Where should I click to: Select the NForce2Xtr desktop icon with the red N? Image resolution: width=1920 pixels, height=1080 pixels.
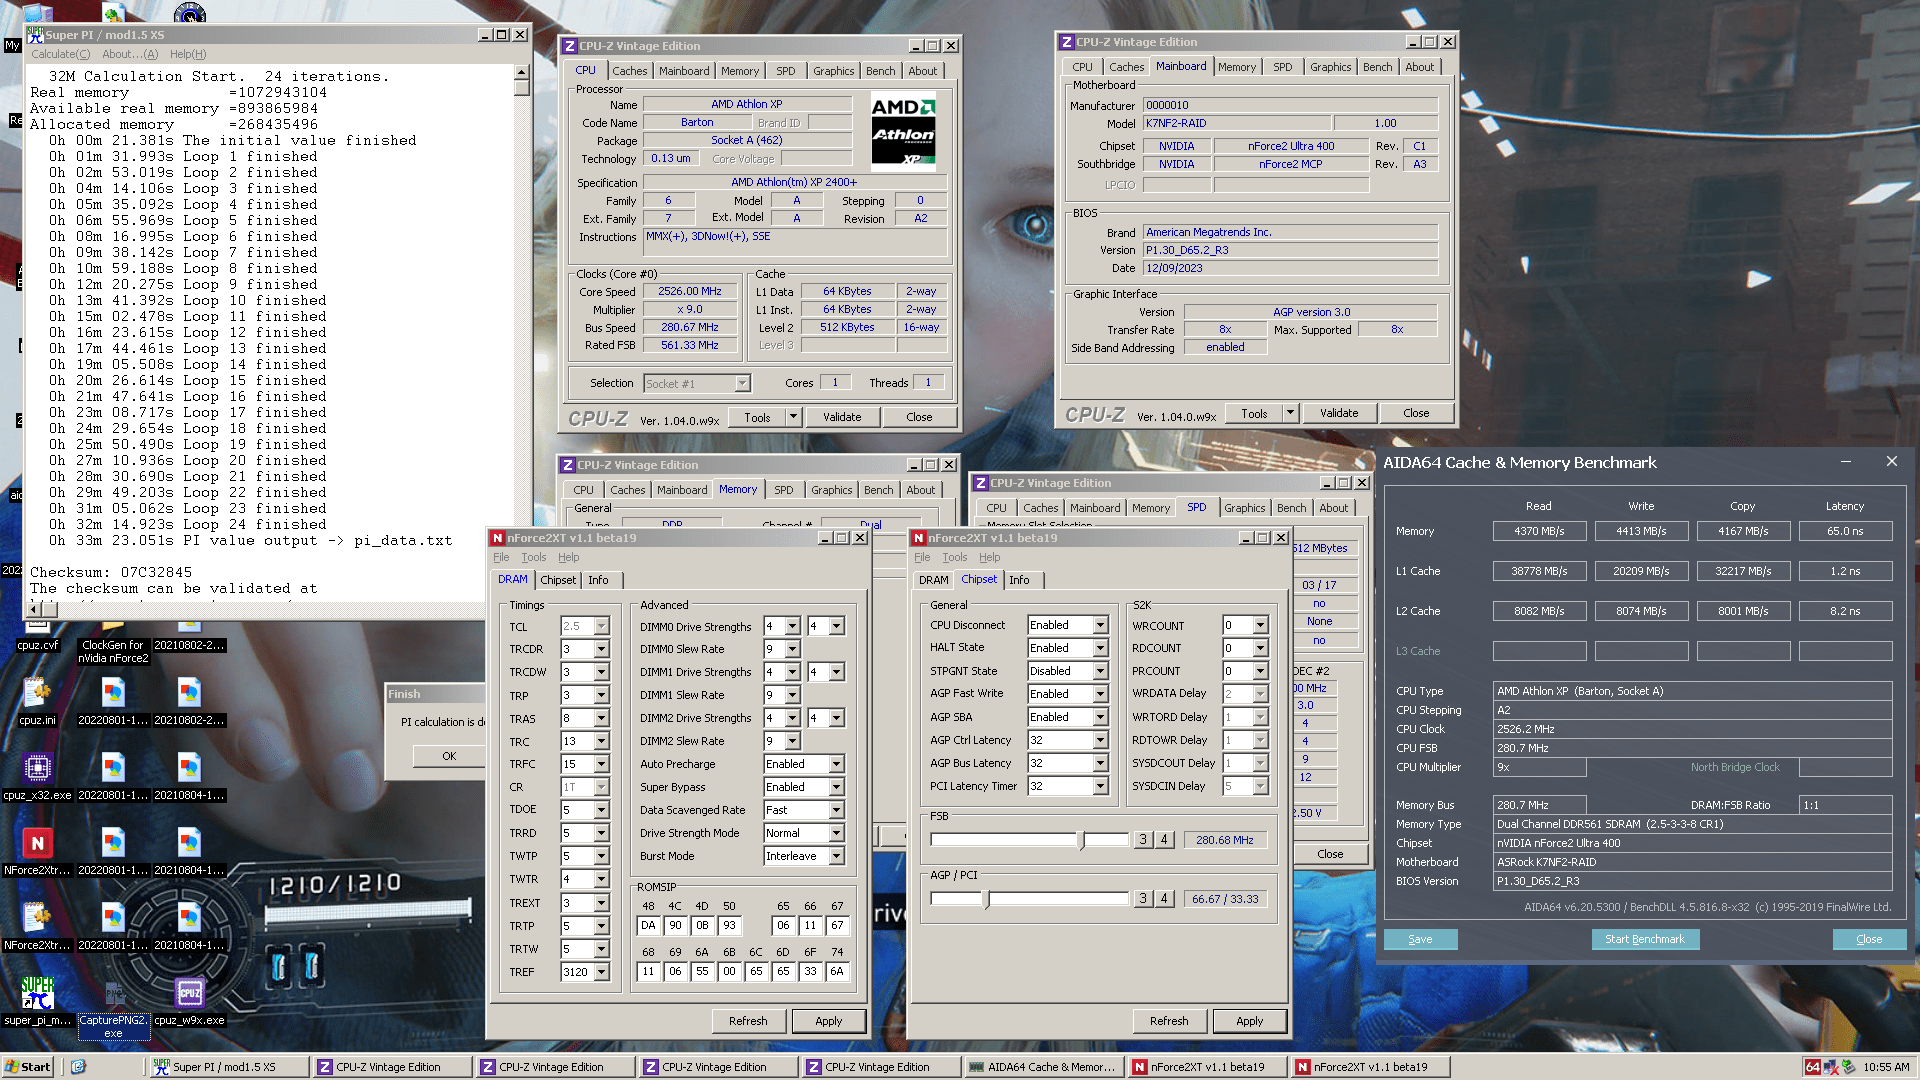click(x=37, y=850)
